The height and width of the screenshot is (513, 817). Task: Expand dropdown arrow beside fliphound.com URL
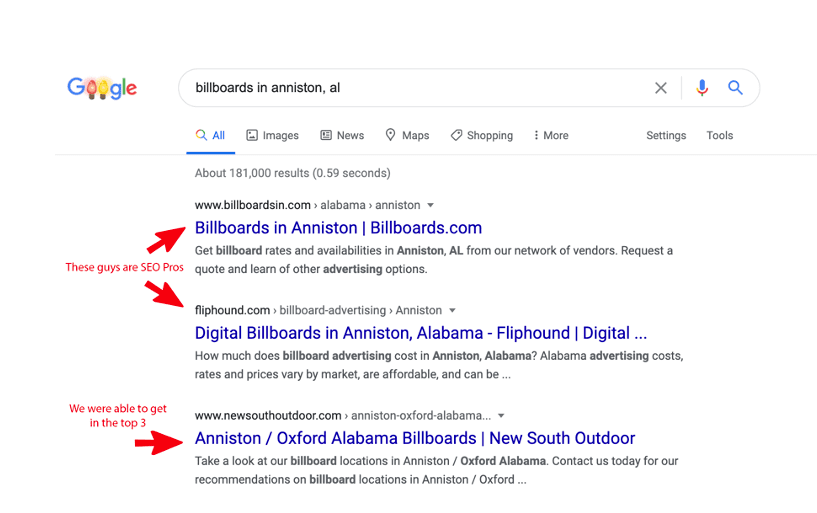(x=452, y=310)
